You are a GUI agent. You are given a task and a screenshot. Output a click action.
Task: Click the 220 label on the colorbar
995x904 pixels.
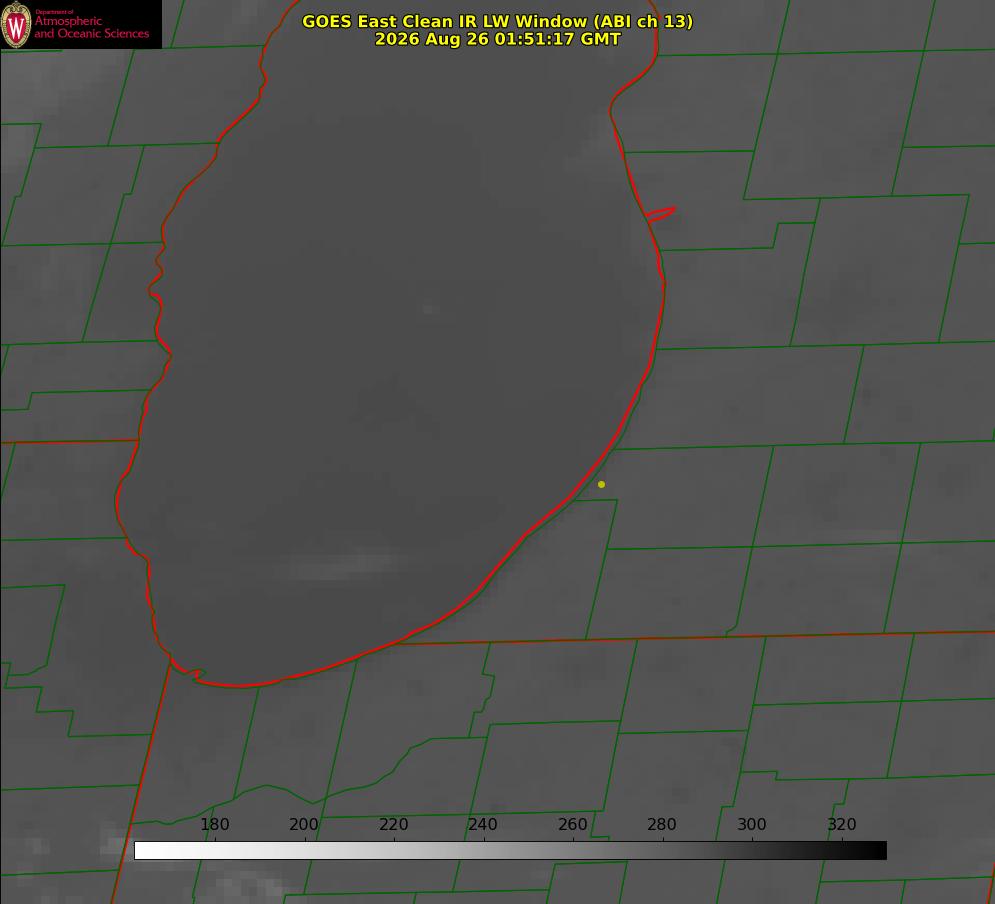click(x=393, y=824)
